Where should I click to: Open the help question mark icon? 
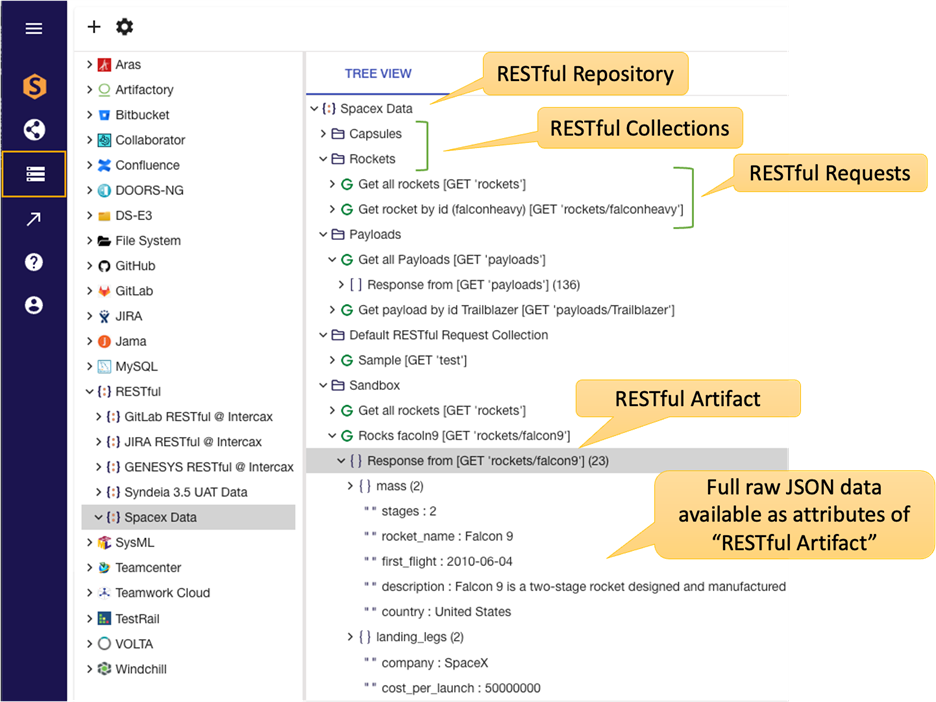pyautogui.click(x=34, y=262)
